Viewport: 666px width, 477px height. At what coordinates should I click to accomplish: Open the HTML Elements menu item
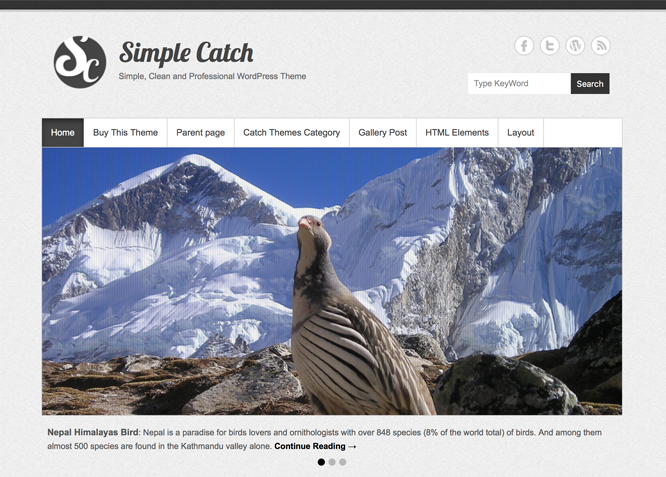(x=457, y=133)
